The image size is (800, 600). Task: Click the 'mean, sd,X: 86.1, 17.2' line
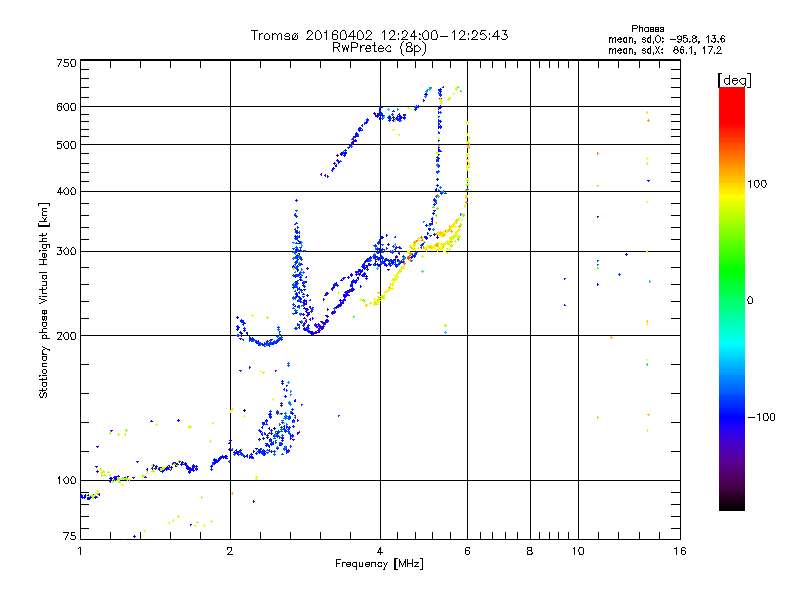click(x=665, y=50)
